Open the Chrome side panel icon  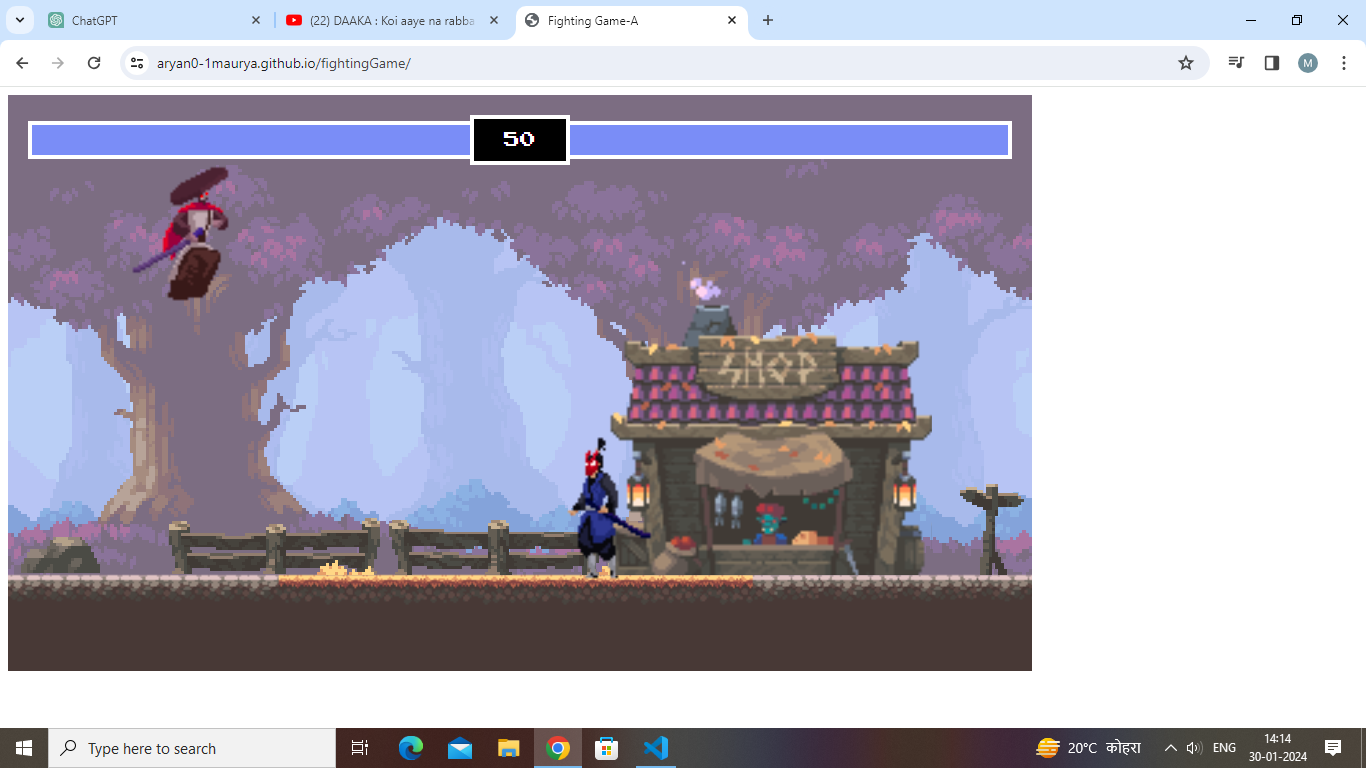1271,62
